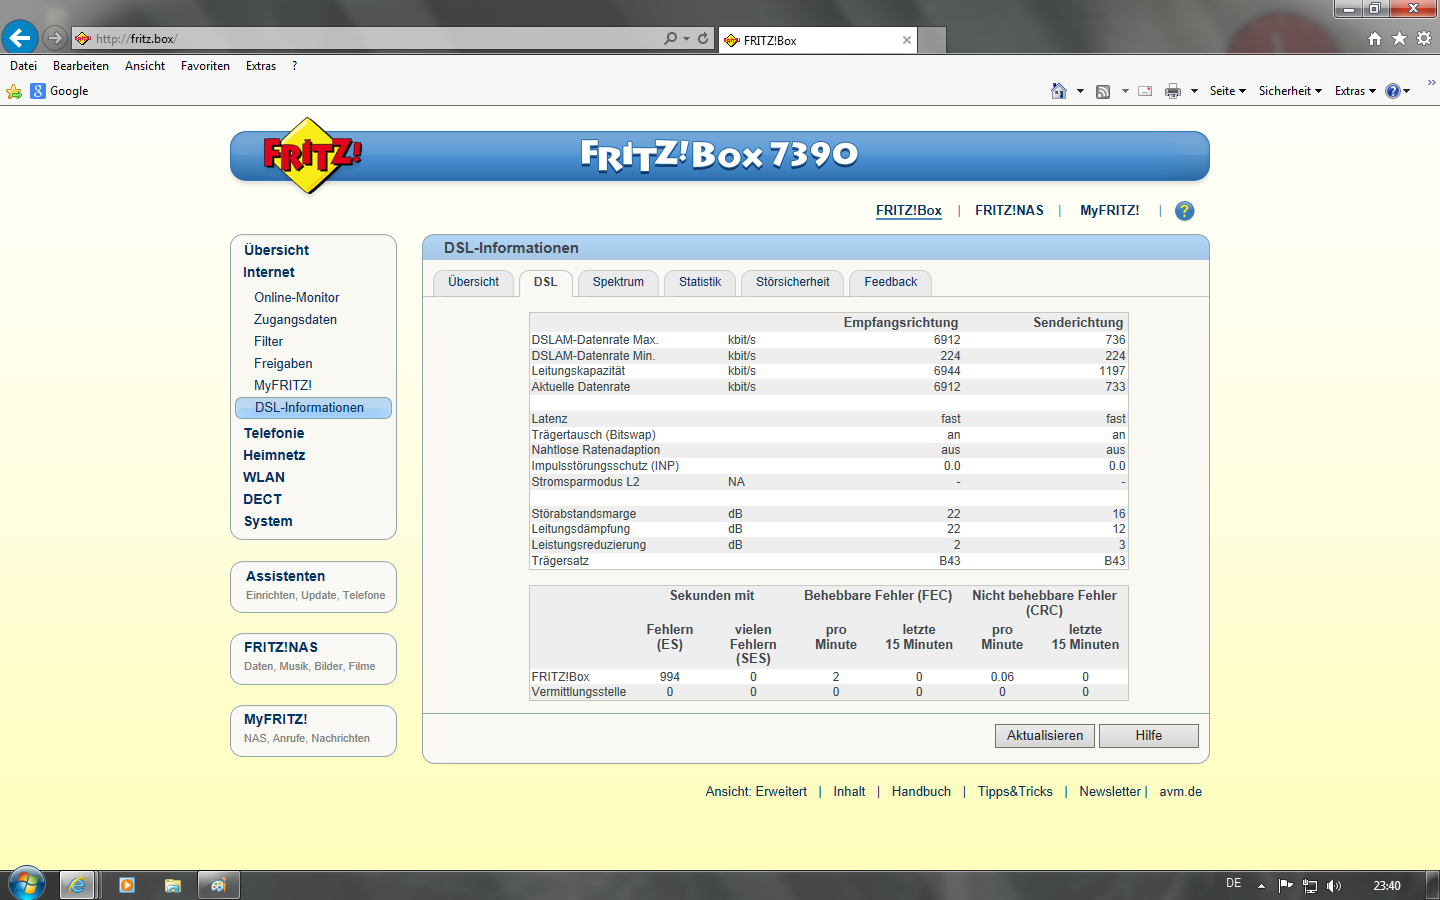Switch to the Übersicht tab
Image resolution: width=1440 pixels, height=900 pixels.
(x=473, y=283)
